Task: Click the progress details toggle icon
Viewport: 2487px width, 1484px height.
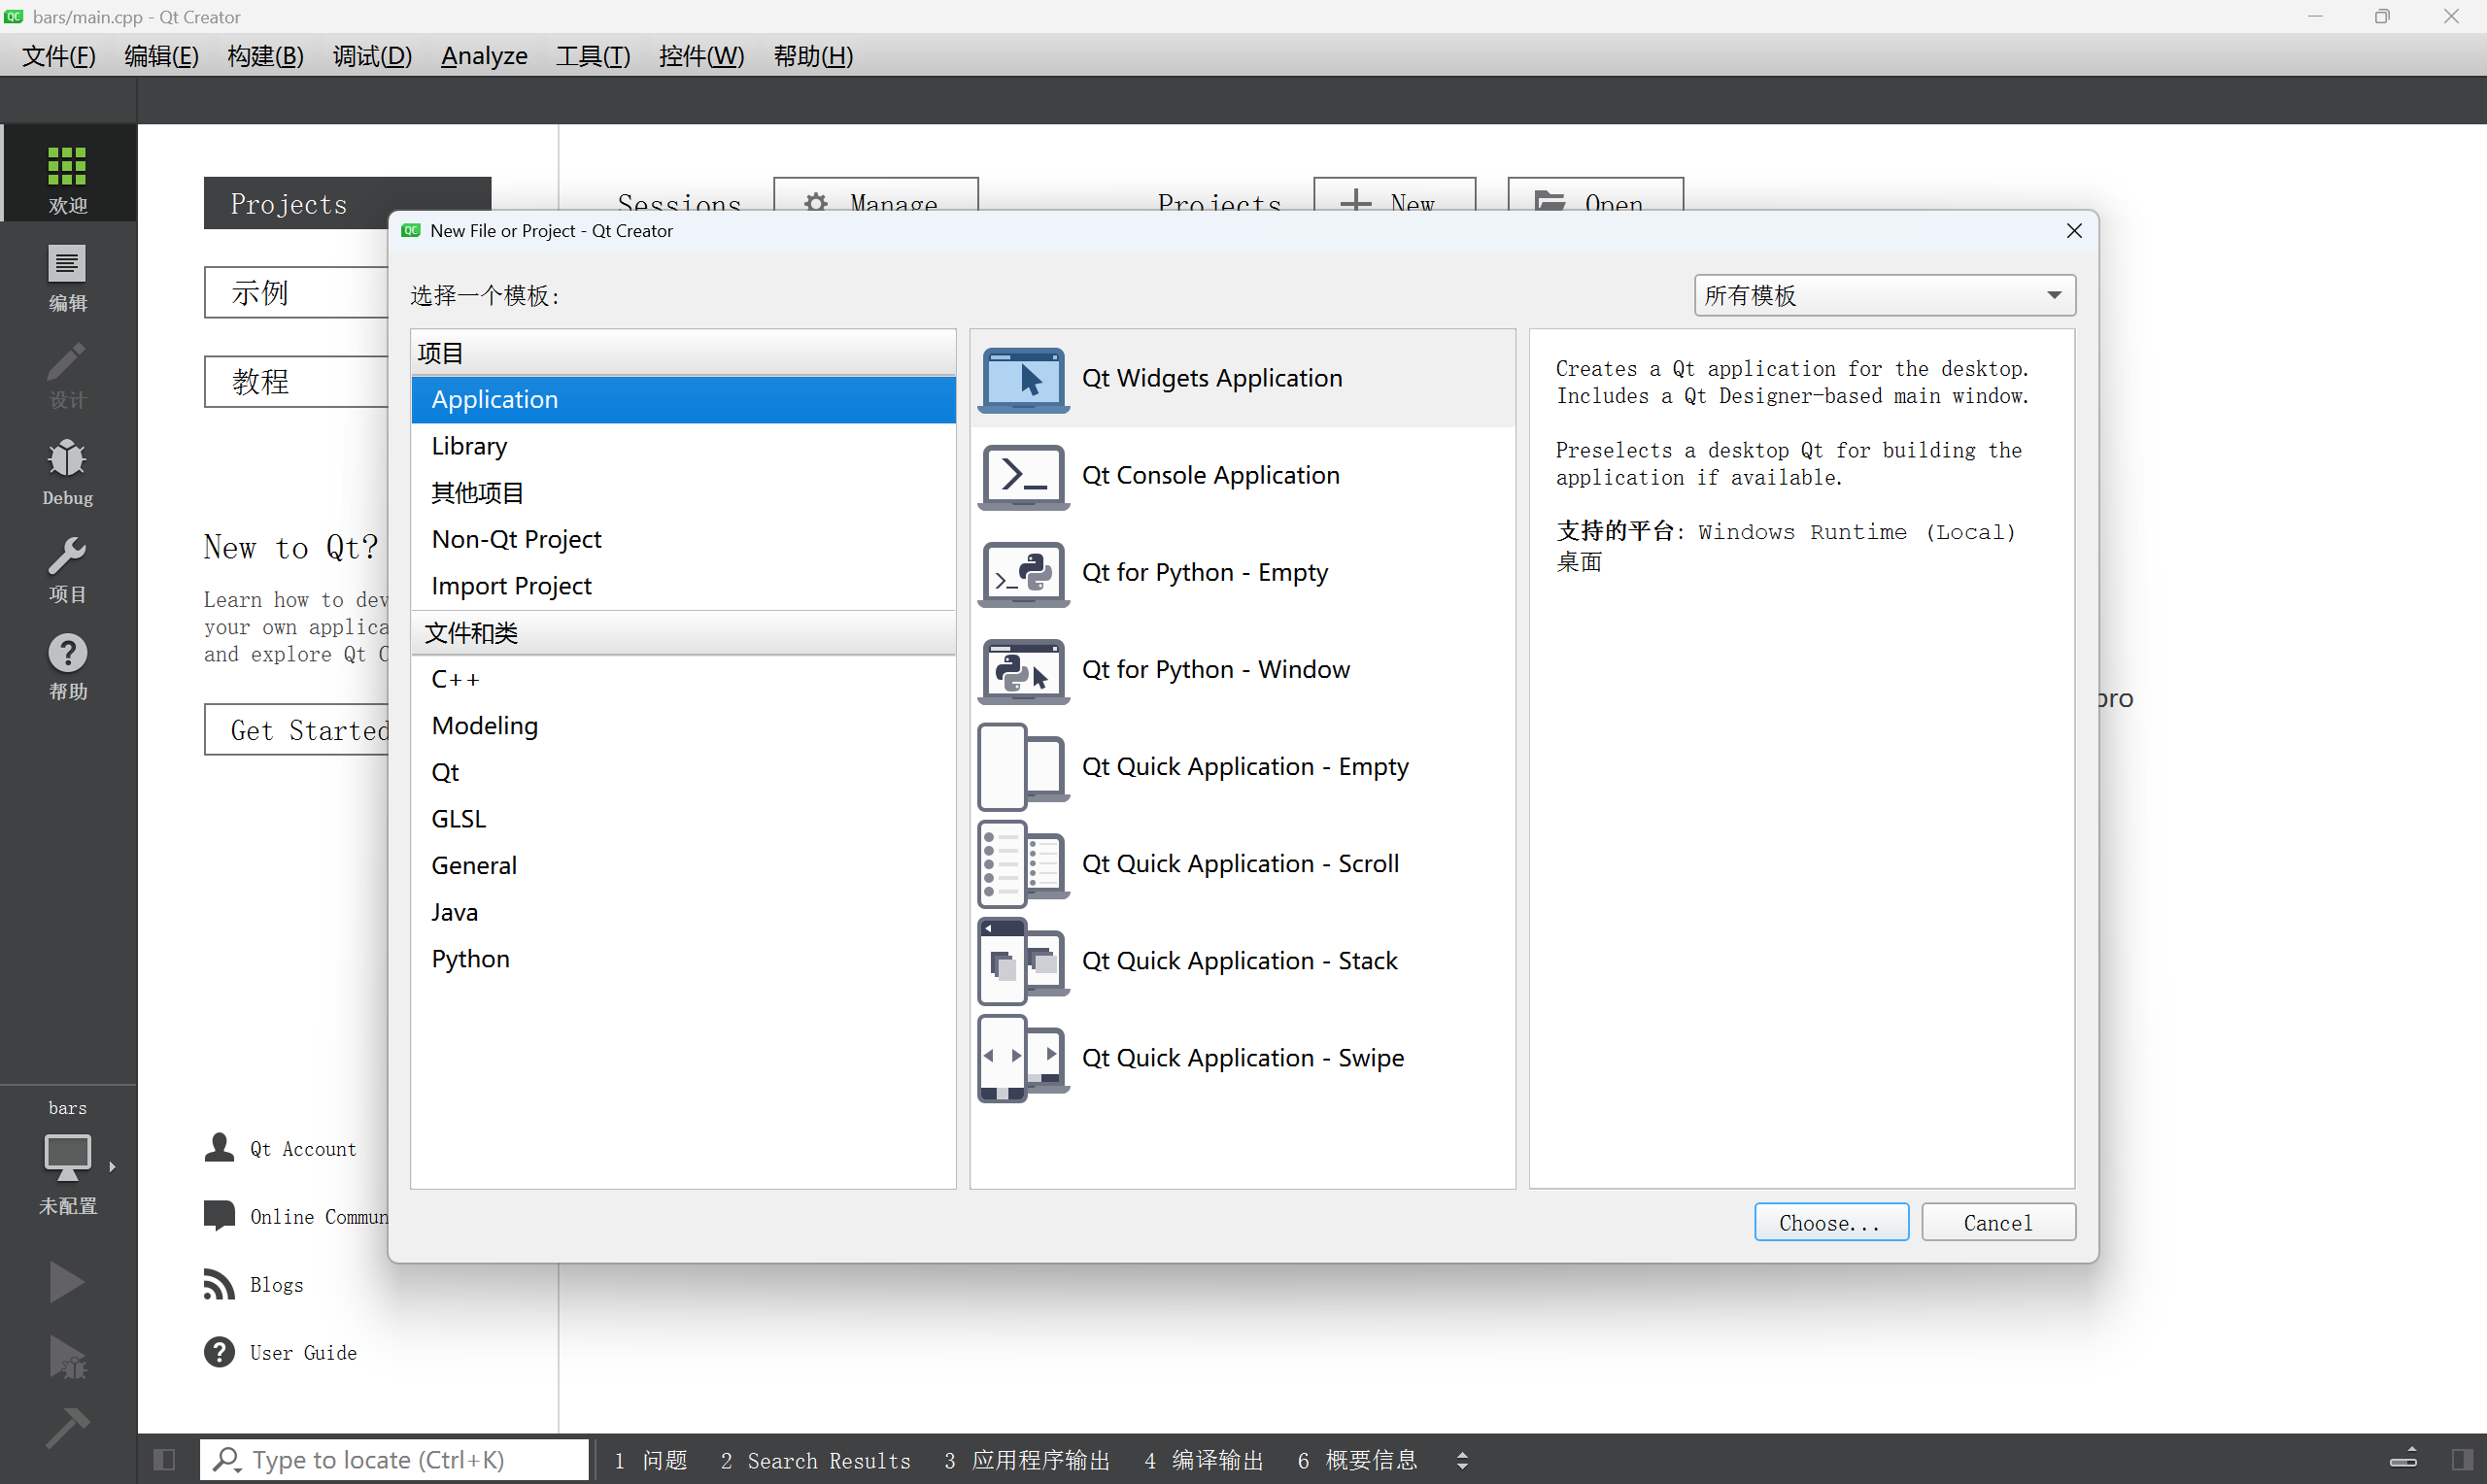Action: pyautogui.click(x=2405, y=1458)
